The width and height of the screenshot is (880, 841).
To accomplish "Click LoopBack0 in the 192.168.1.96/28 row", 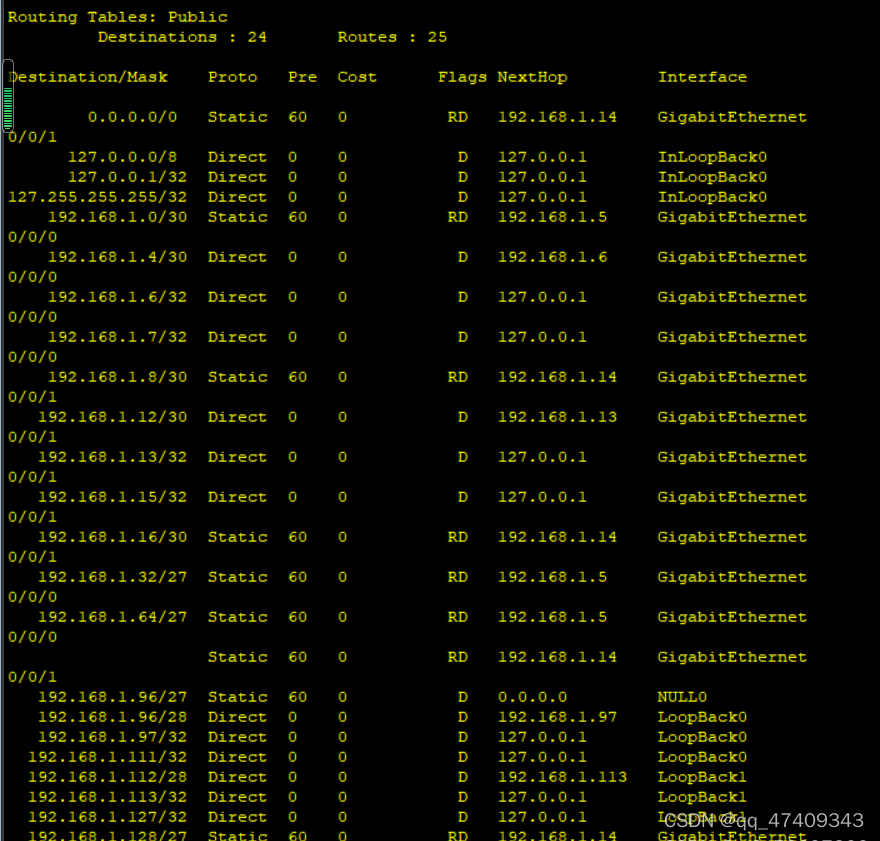I will click(703, 717).
